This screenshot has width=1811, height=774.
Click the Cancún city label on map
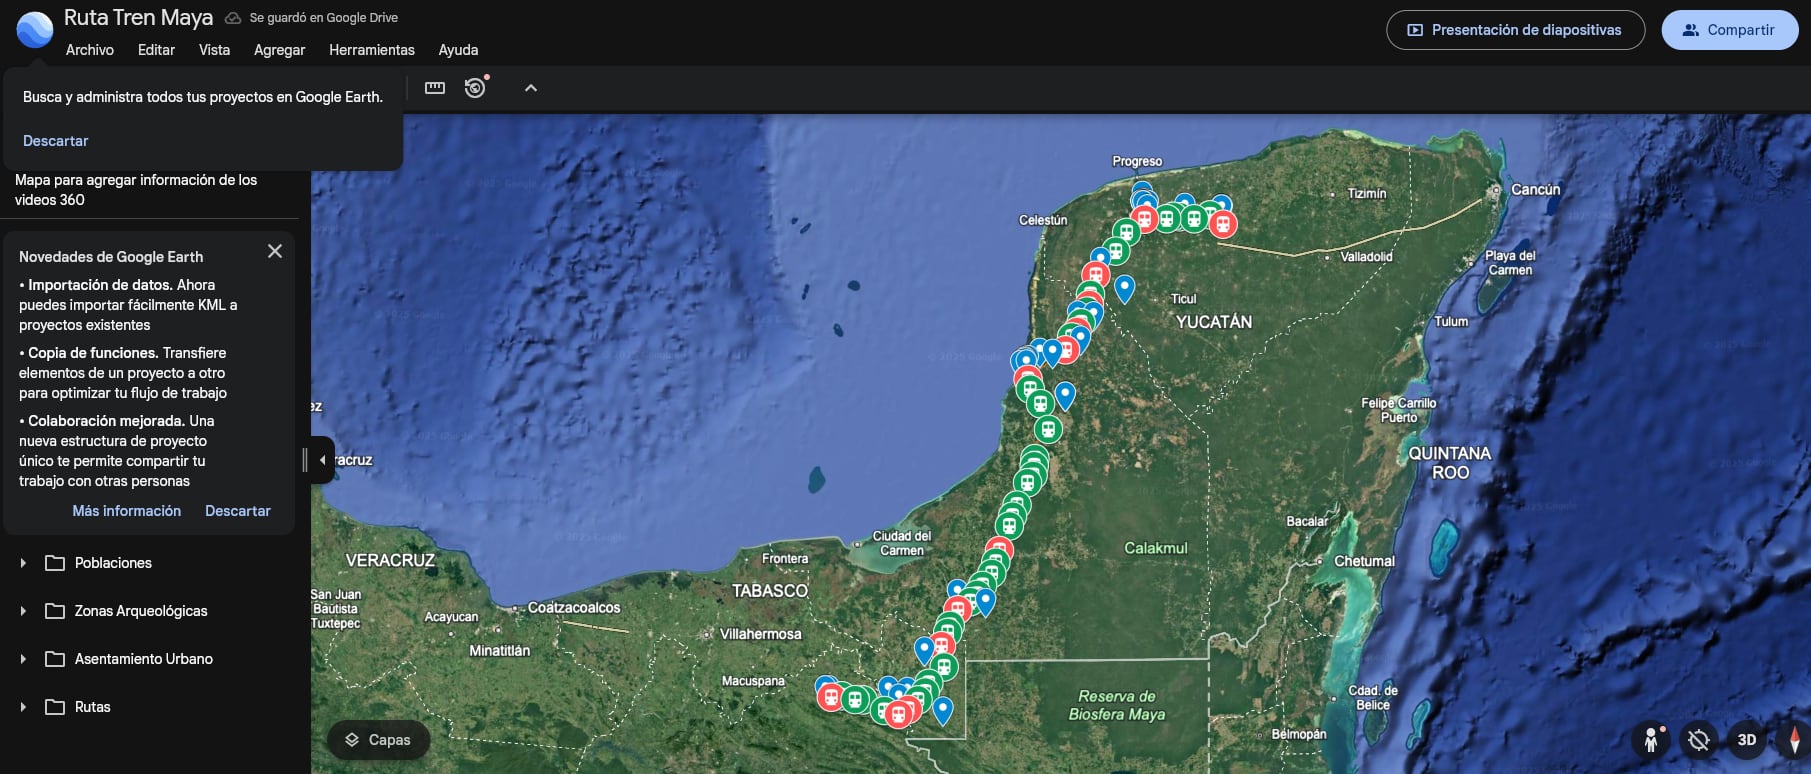coord(1535,189)
